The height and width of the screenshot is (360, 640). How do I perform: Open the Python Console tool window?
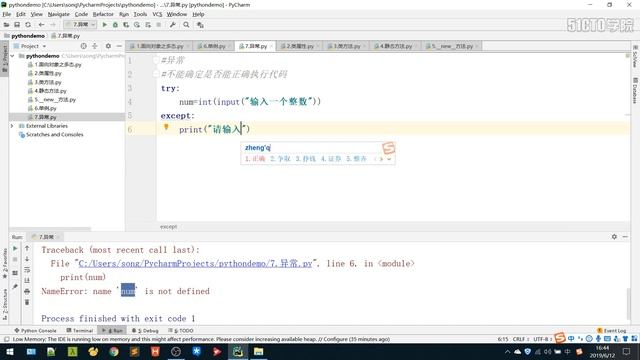36,331
